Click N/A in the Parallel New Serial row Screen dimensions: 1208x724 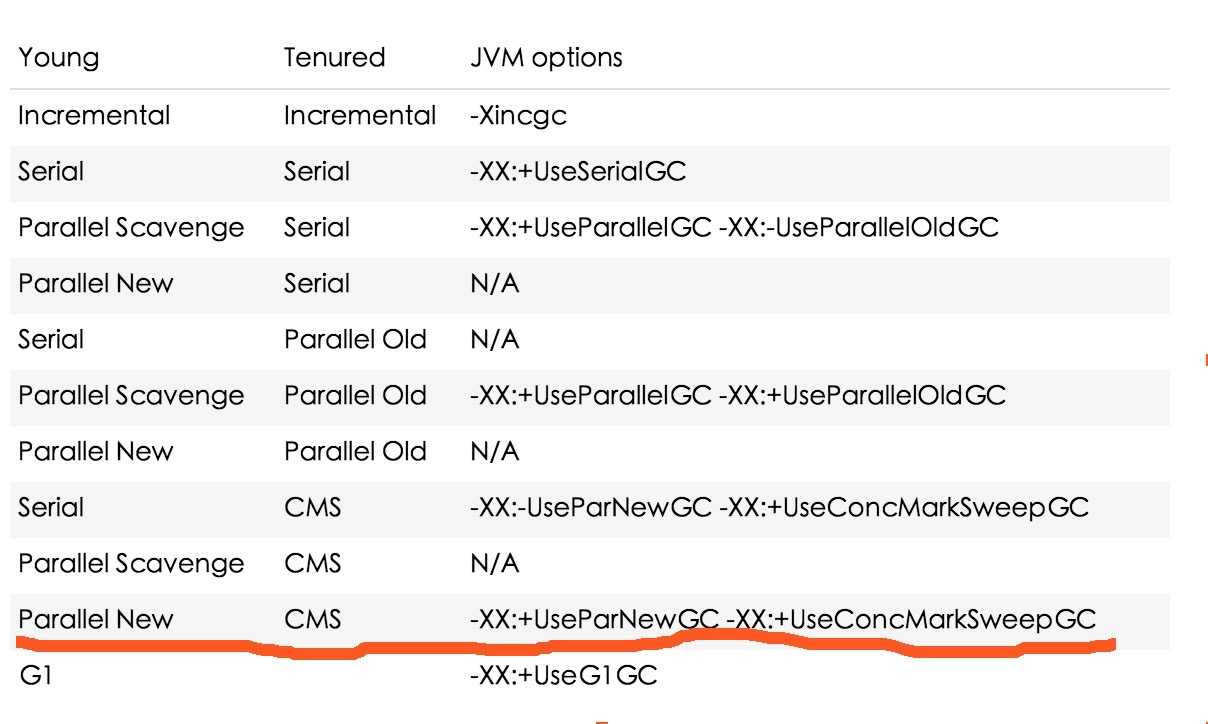pyautogui.click(x=494, y=284)
